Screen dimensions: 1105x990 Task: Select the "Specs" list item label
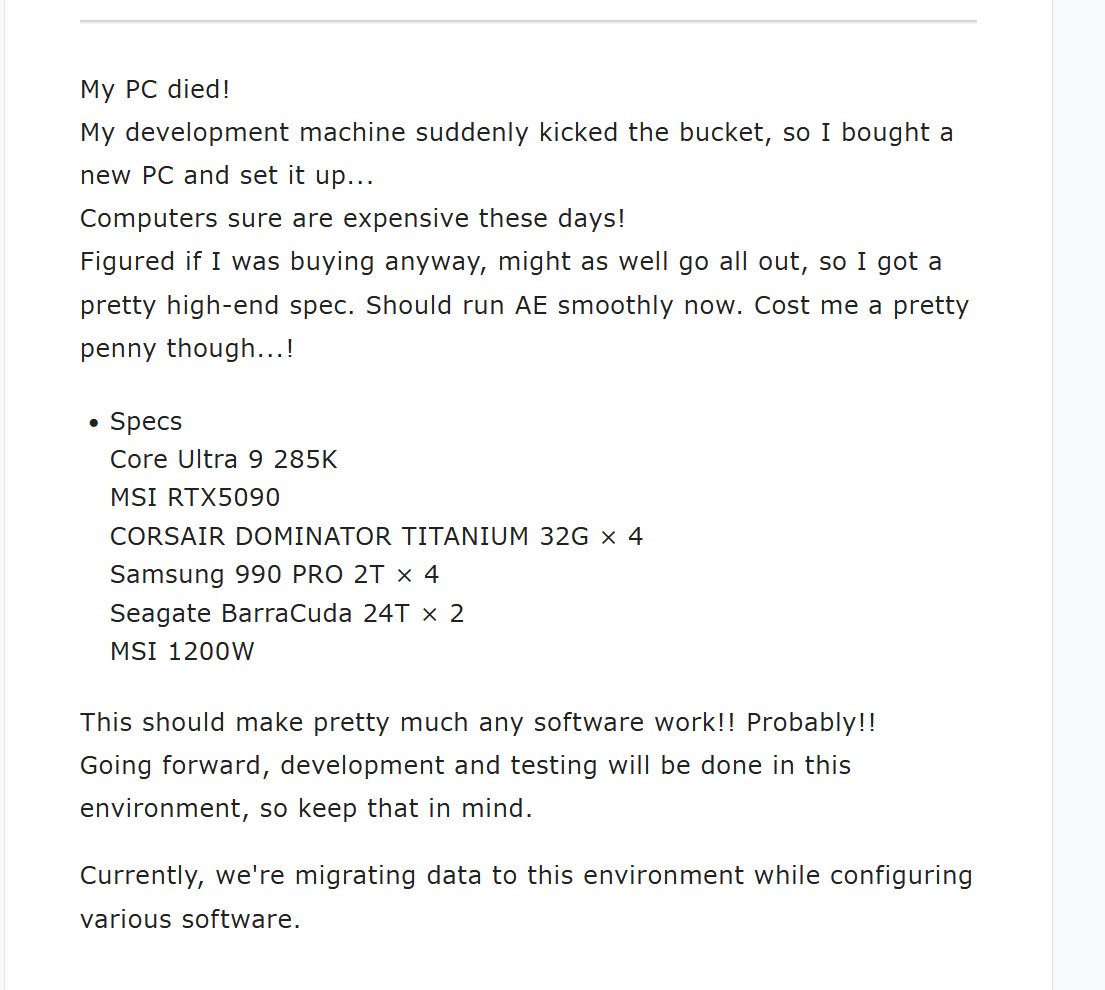click(146, 421)
